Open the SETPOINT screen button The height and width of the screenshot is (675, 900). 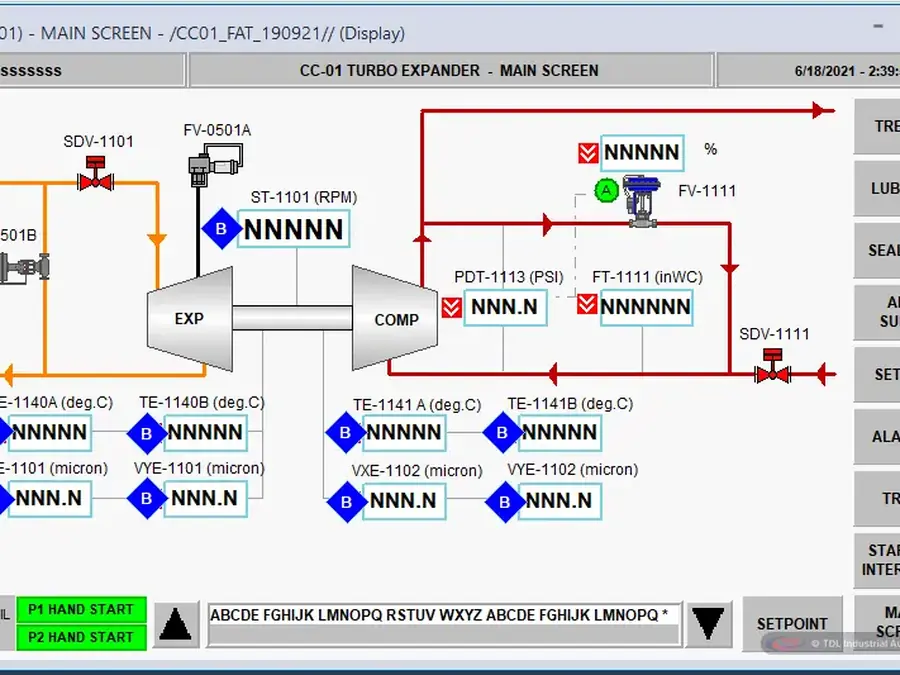point(792,624)
